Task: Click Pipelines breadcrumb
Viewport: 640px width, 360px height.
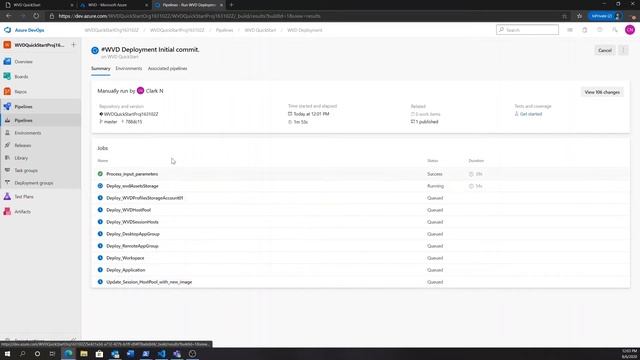Action: 224,30
